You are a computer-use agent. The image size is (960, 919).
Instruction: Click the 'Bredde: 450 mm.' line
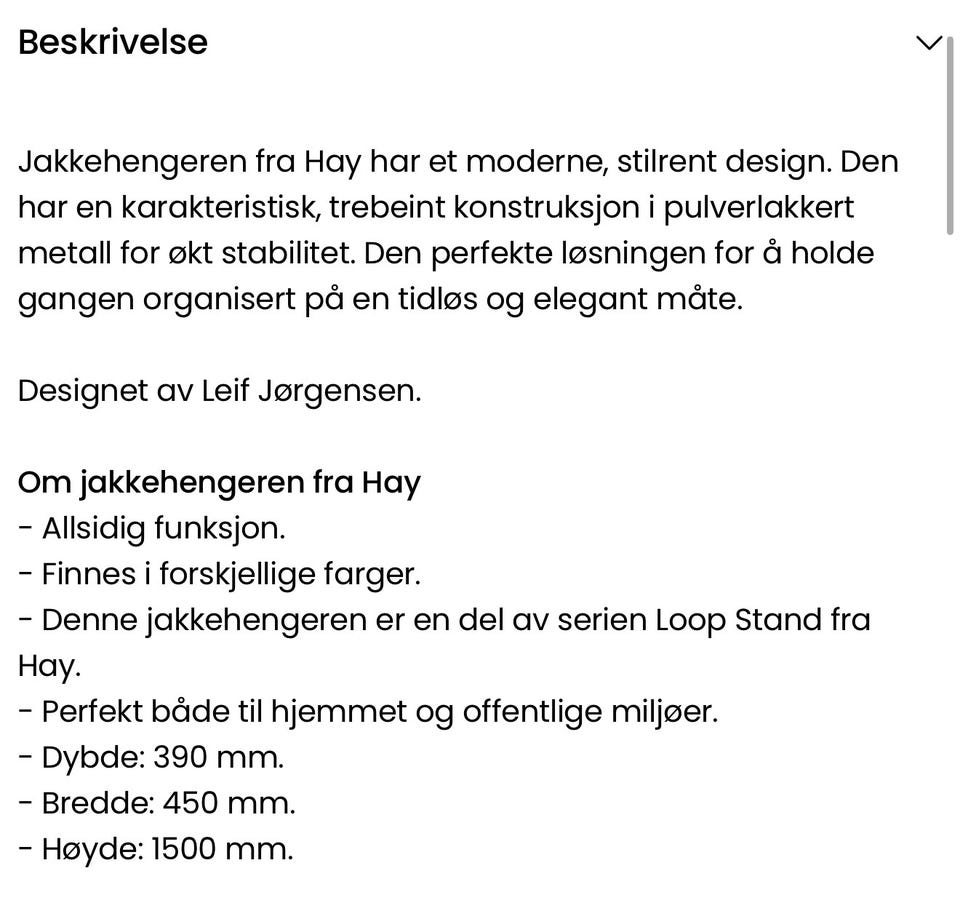click(x=157, y=803)
